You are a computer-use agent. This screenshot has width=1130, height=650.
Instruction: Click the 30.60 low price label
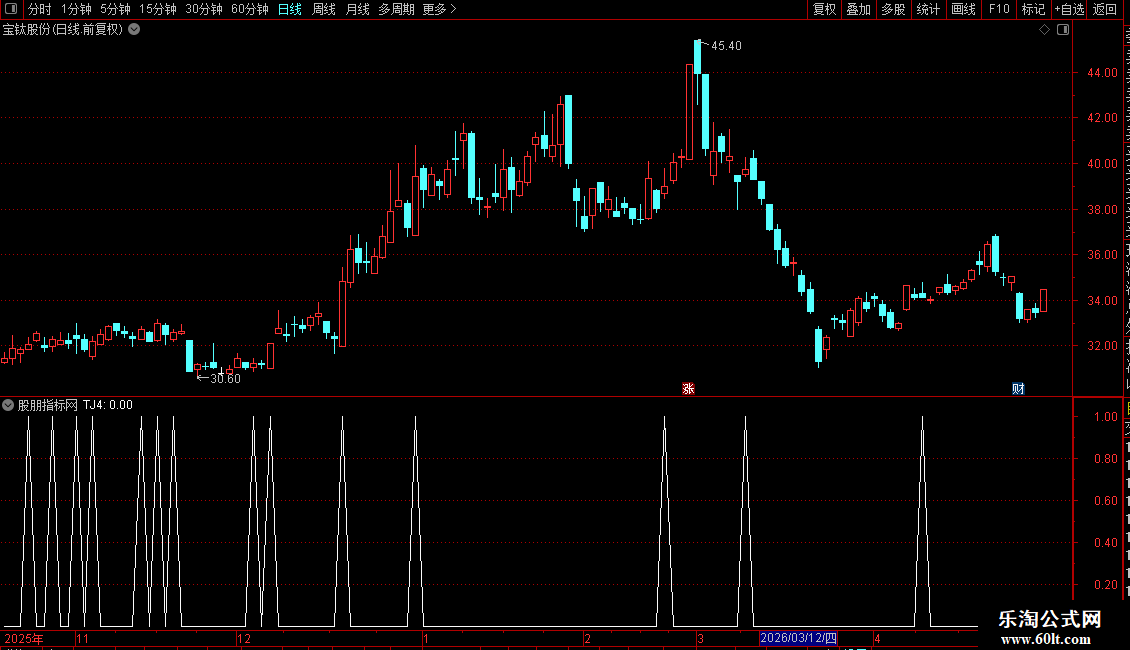click(x=225, y=378)
